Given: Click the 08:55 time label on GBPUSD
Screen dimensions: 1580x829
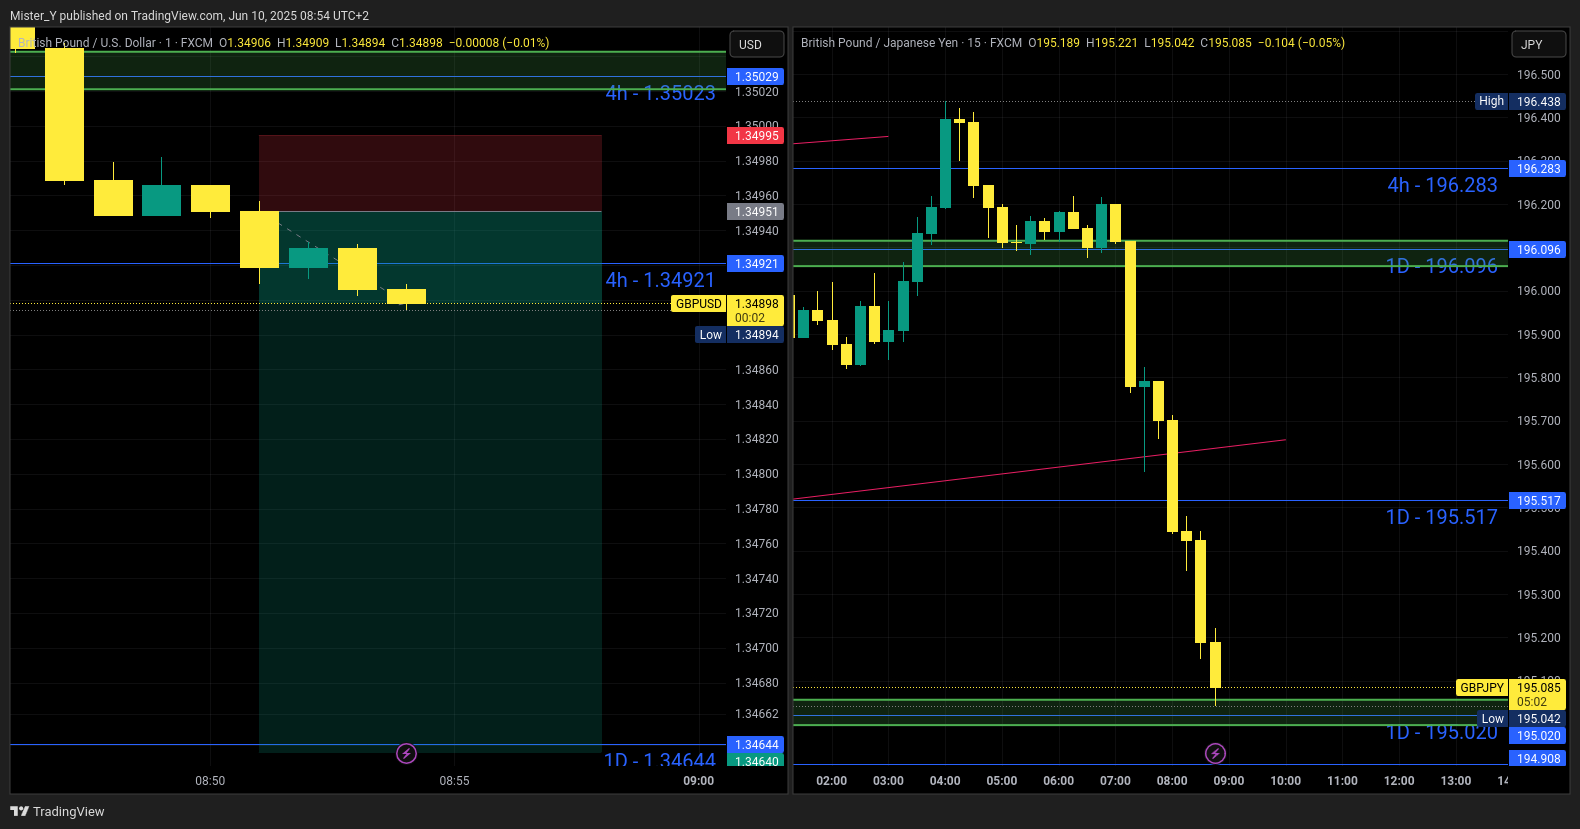Looking at the screenshot, I should (x=454, y=781).
